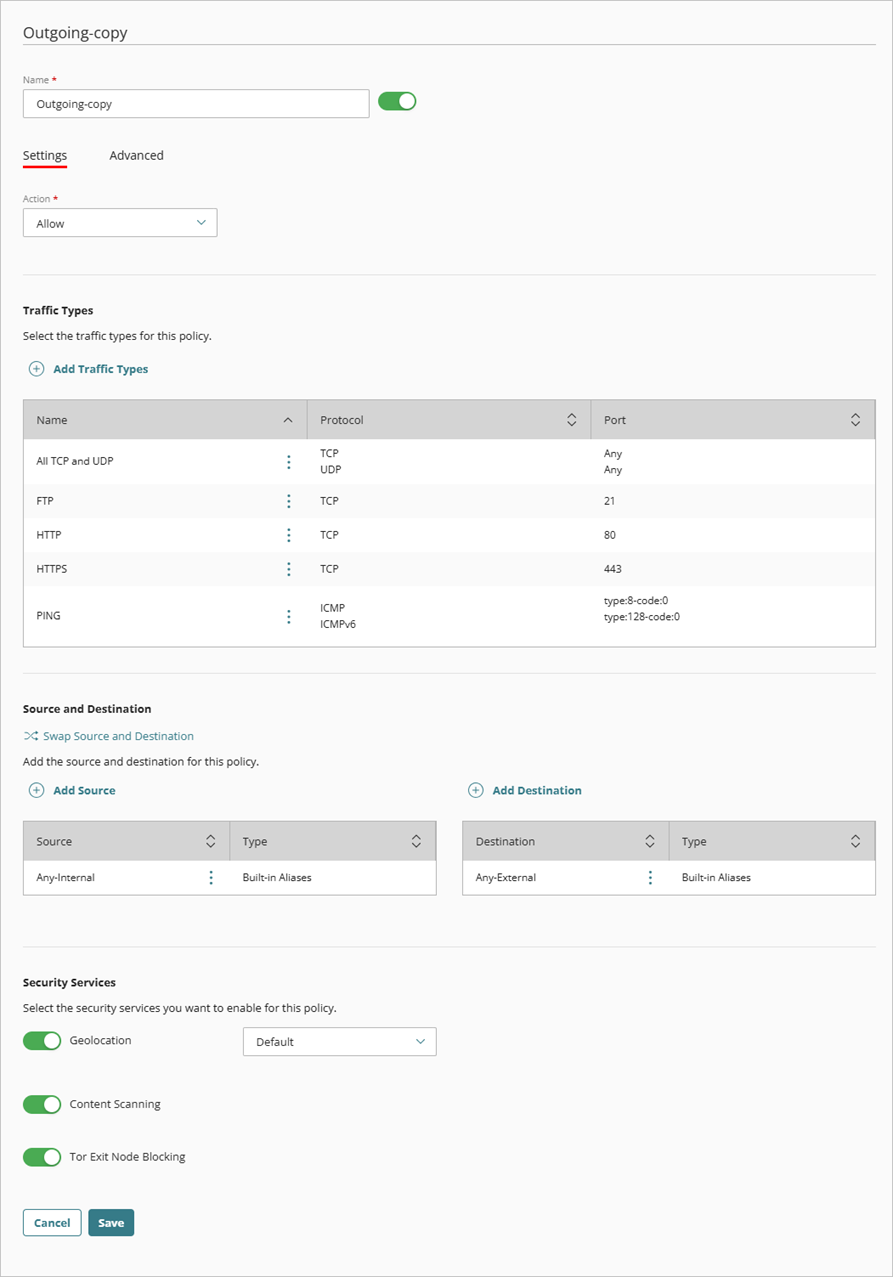Open the Geolocation Default dropdown
This screenshot has height=1277, width=893.
click(x=340, y=1041)
